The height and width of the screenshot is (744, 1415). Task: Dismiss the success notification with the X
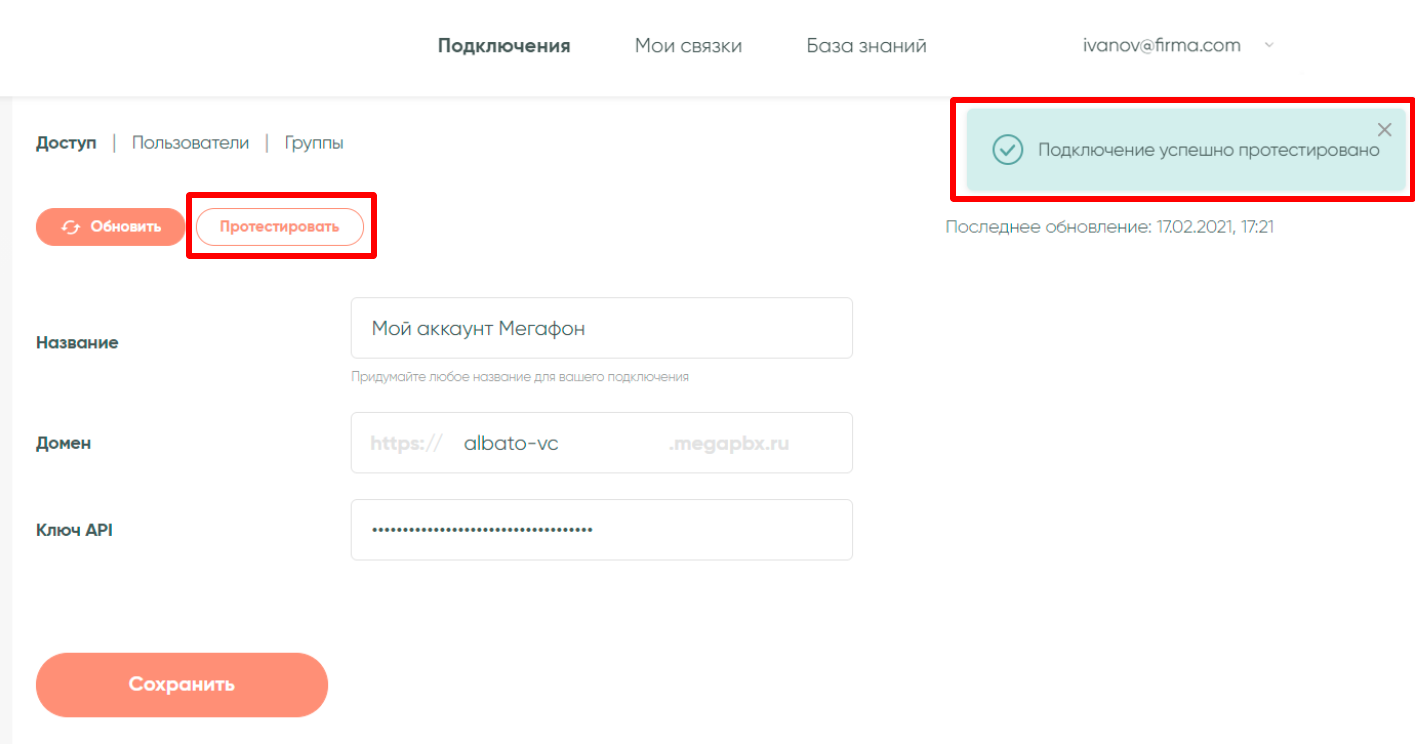1384,129
